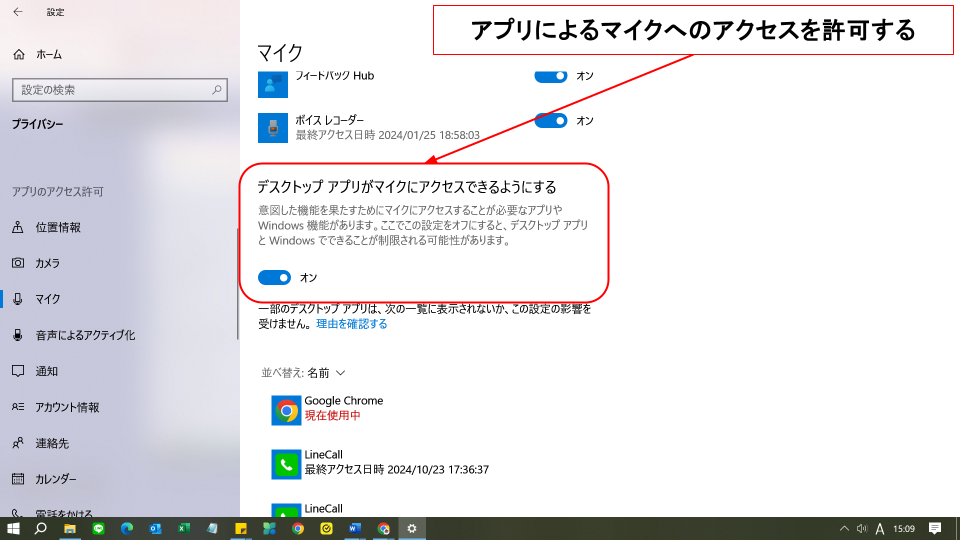The width and height of the screenshot is (960, 540).
Task: Turn off desktop app microphone access toggle
Action: coord(274,277)
